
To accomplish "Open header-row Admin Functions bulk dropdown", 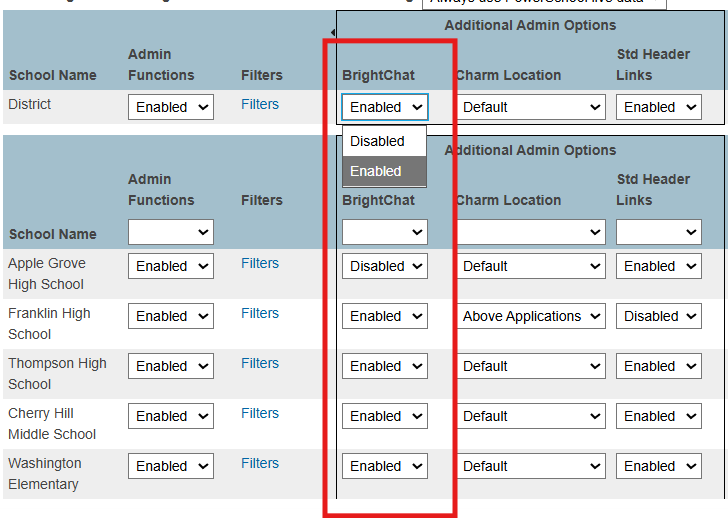I will [x=171, y=232].
